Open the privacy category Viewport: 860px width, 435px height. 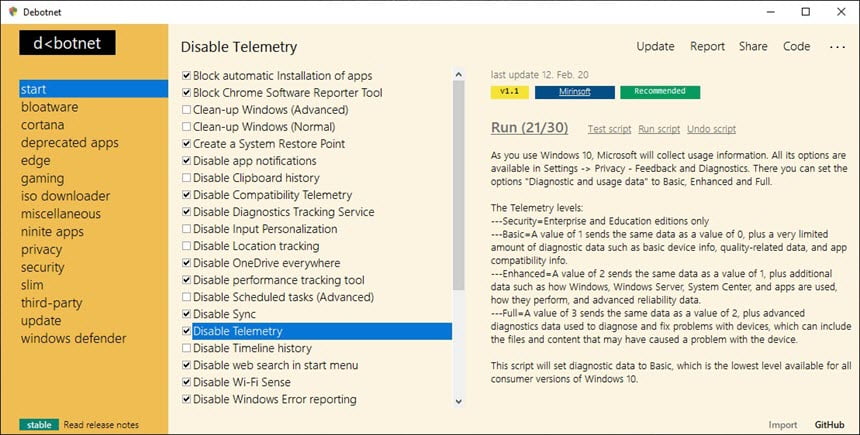click(x=41, y=250)
